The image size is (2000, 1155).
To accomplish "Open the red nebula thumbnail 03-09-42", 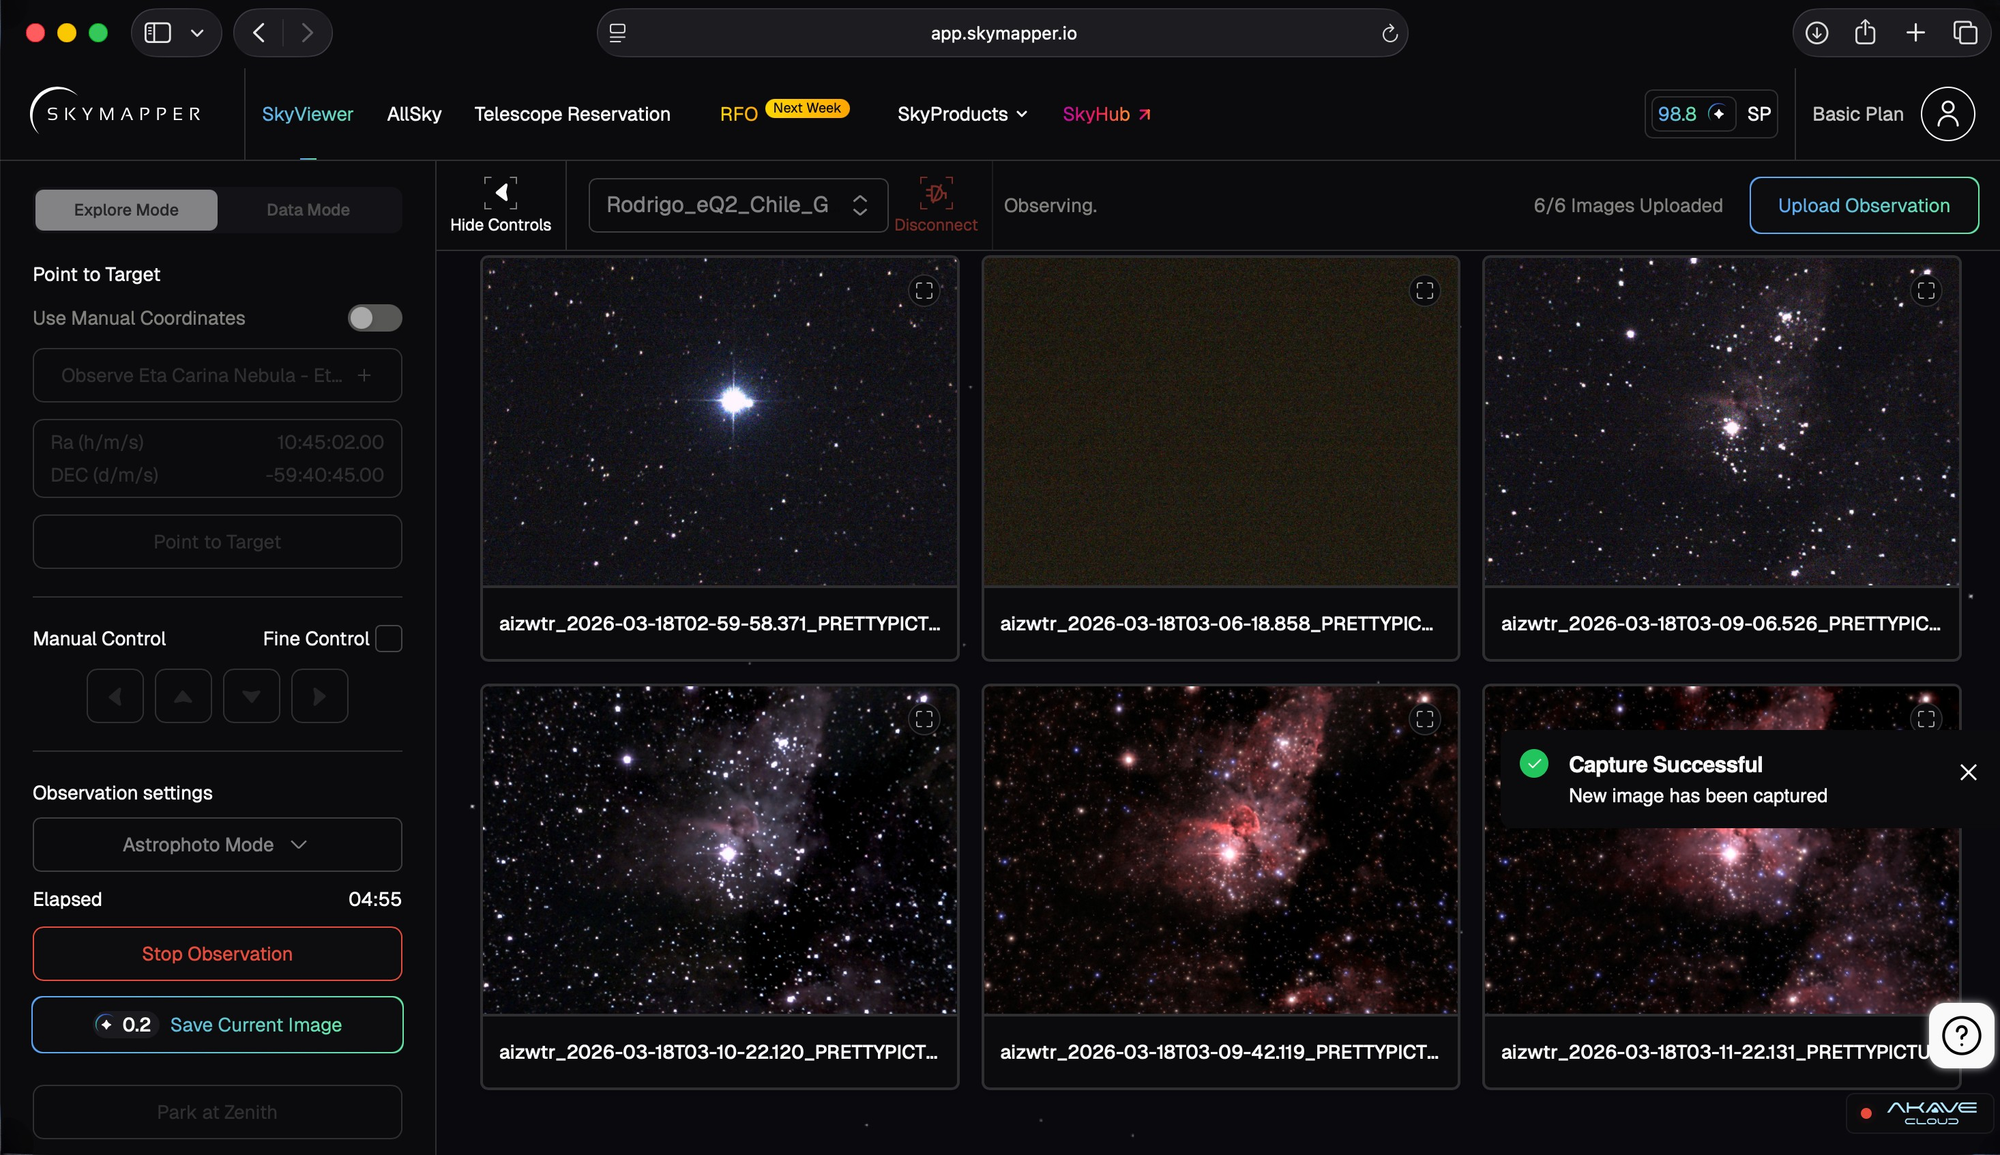I will click(1219, 850).
